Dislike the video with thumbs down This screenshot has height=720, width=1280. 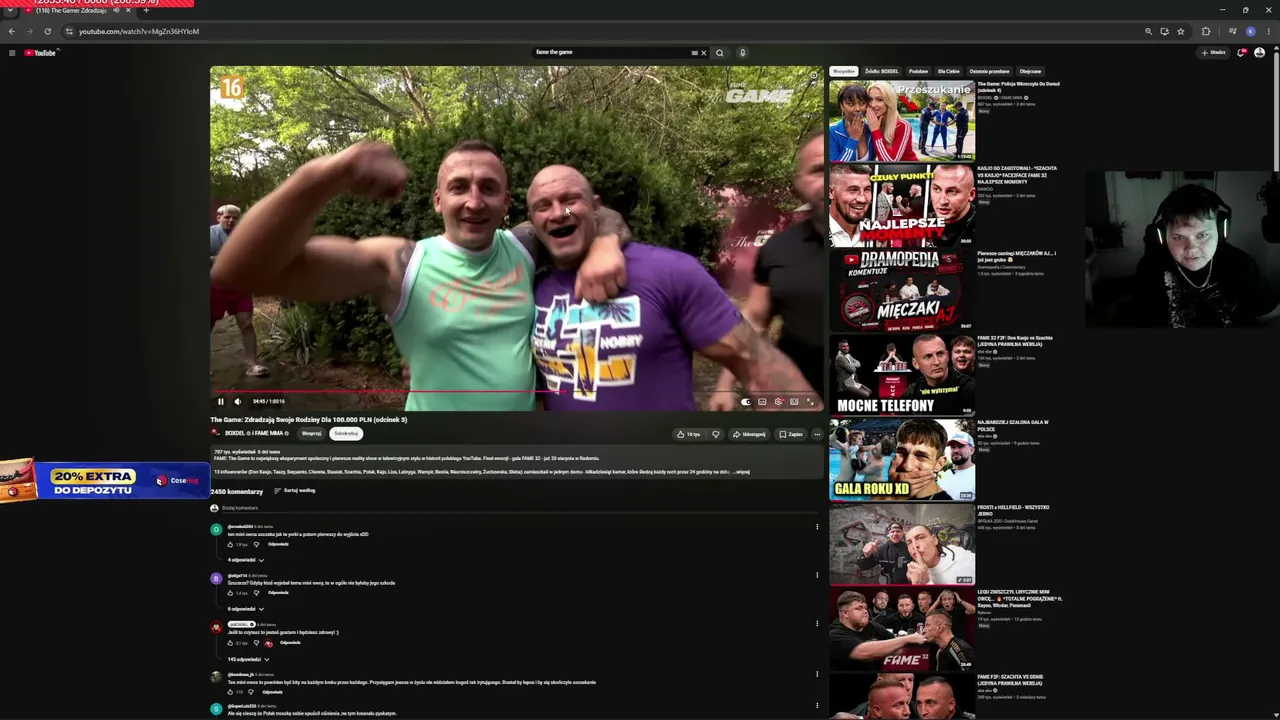point(715,434)
